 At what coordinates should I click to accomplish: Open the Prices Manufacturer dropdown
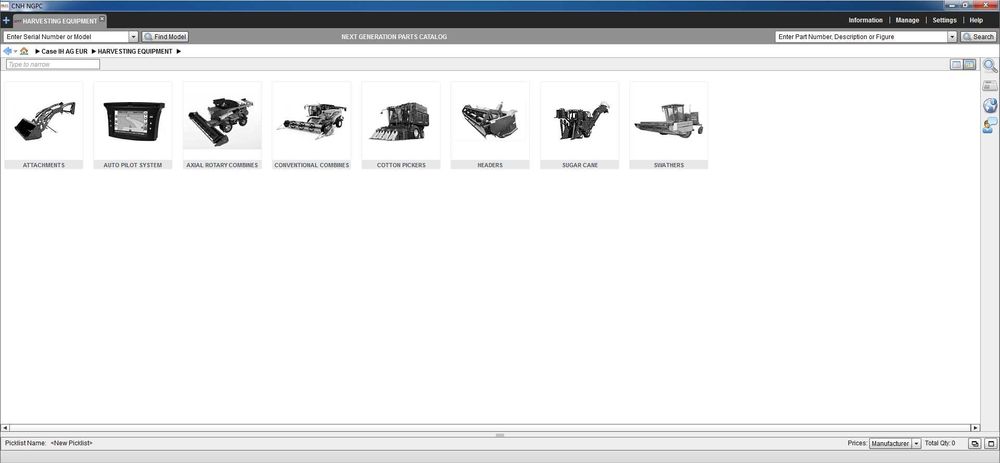coord(895,443)
